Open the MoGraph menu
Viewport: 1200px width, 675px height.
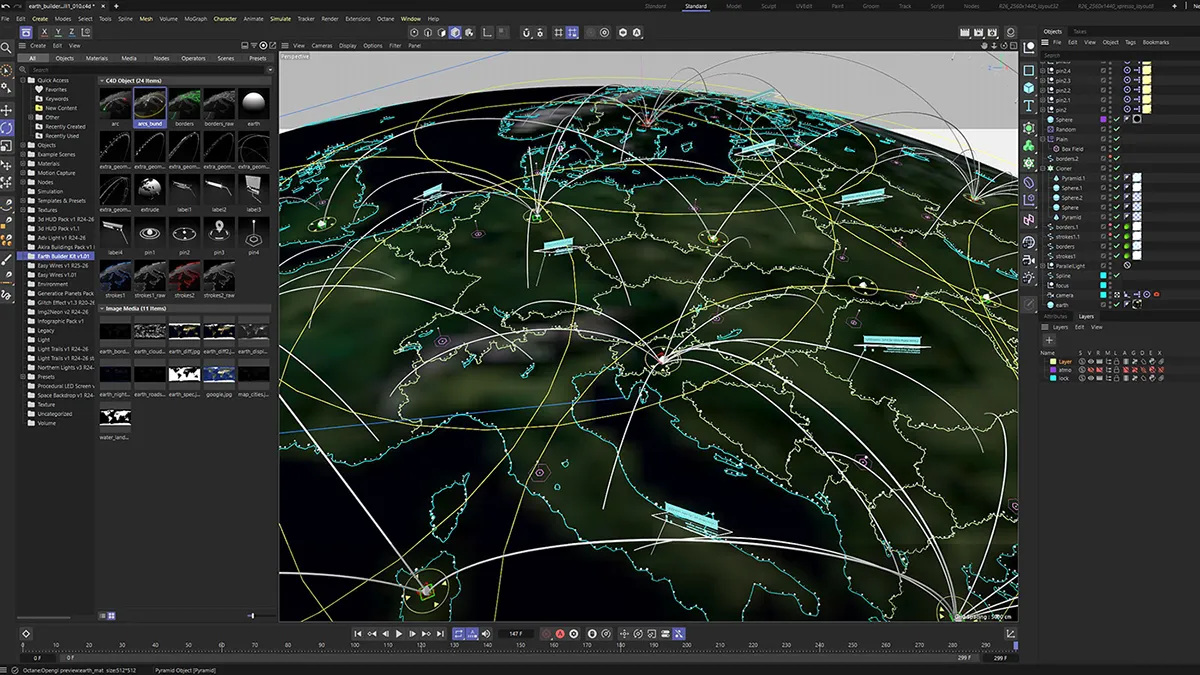pos(196,18)
